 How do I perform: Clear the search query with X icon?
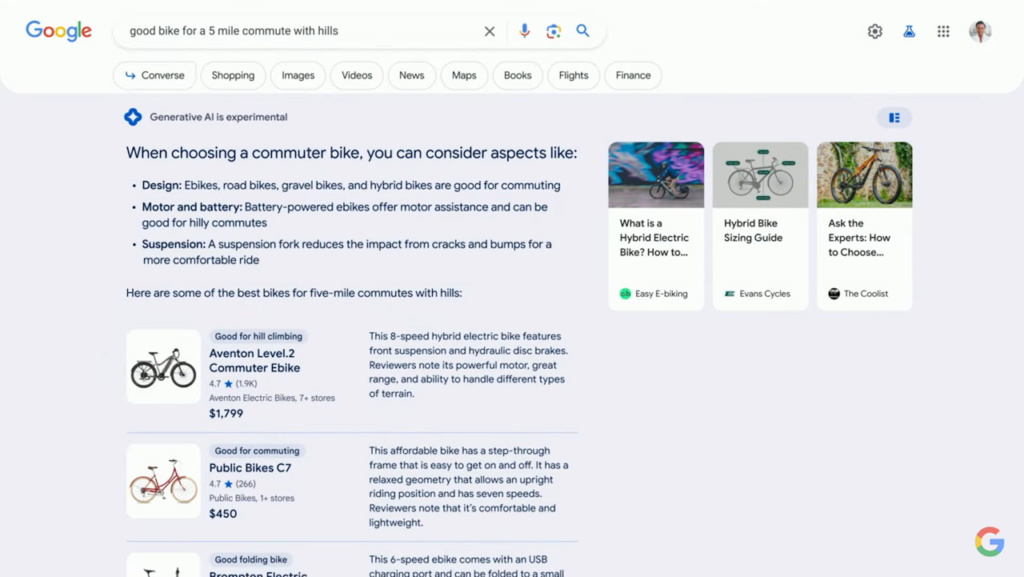[489, 31]
